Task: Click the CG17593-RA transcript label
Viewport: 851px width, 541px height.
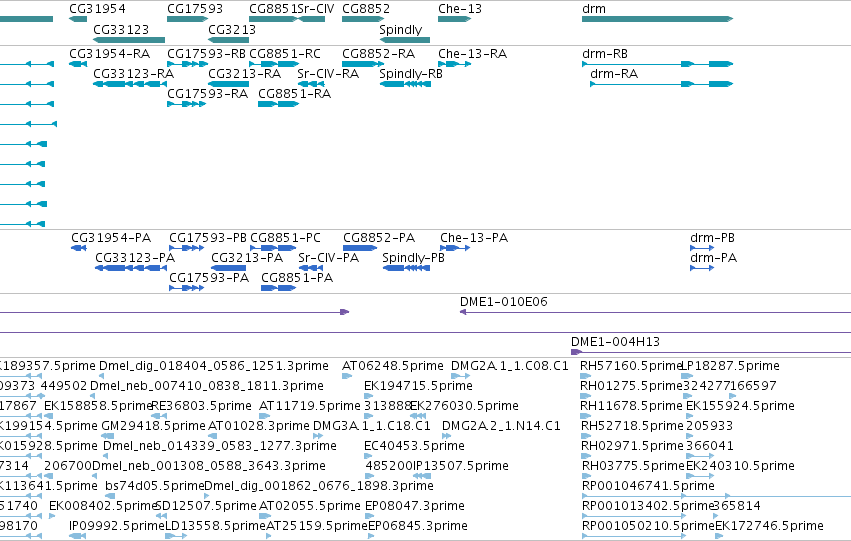Action: pyautogui.click(x=207, y=94)
